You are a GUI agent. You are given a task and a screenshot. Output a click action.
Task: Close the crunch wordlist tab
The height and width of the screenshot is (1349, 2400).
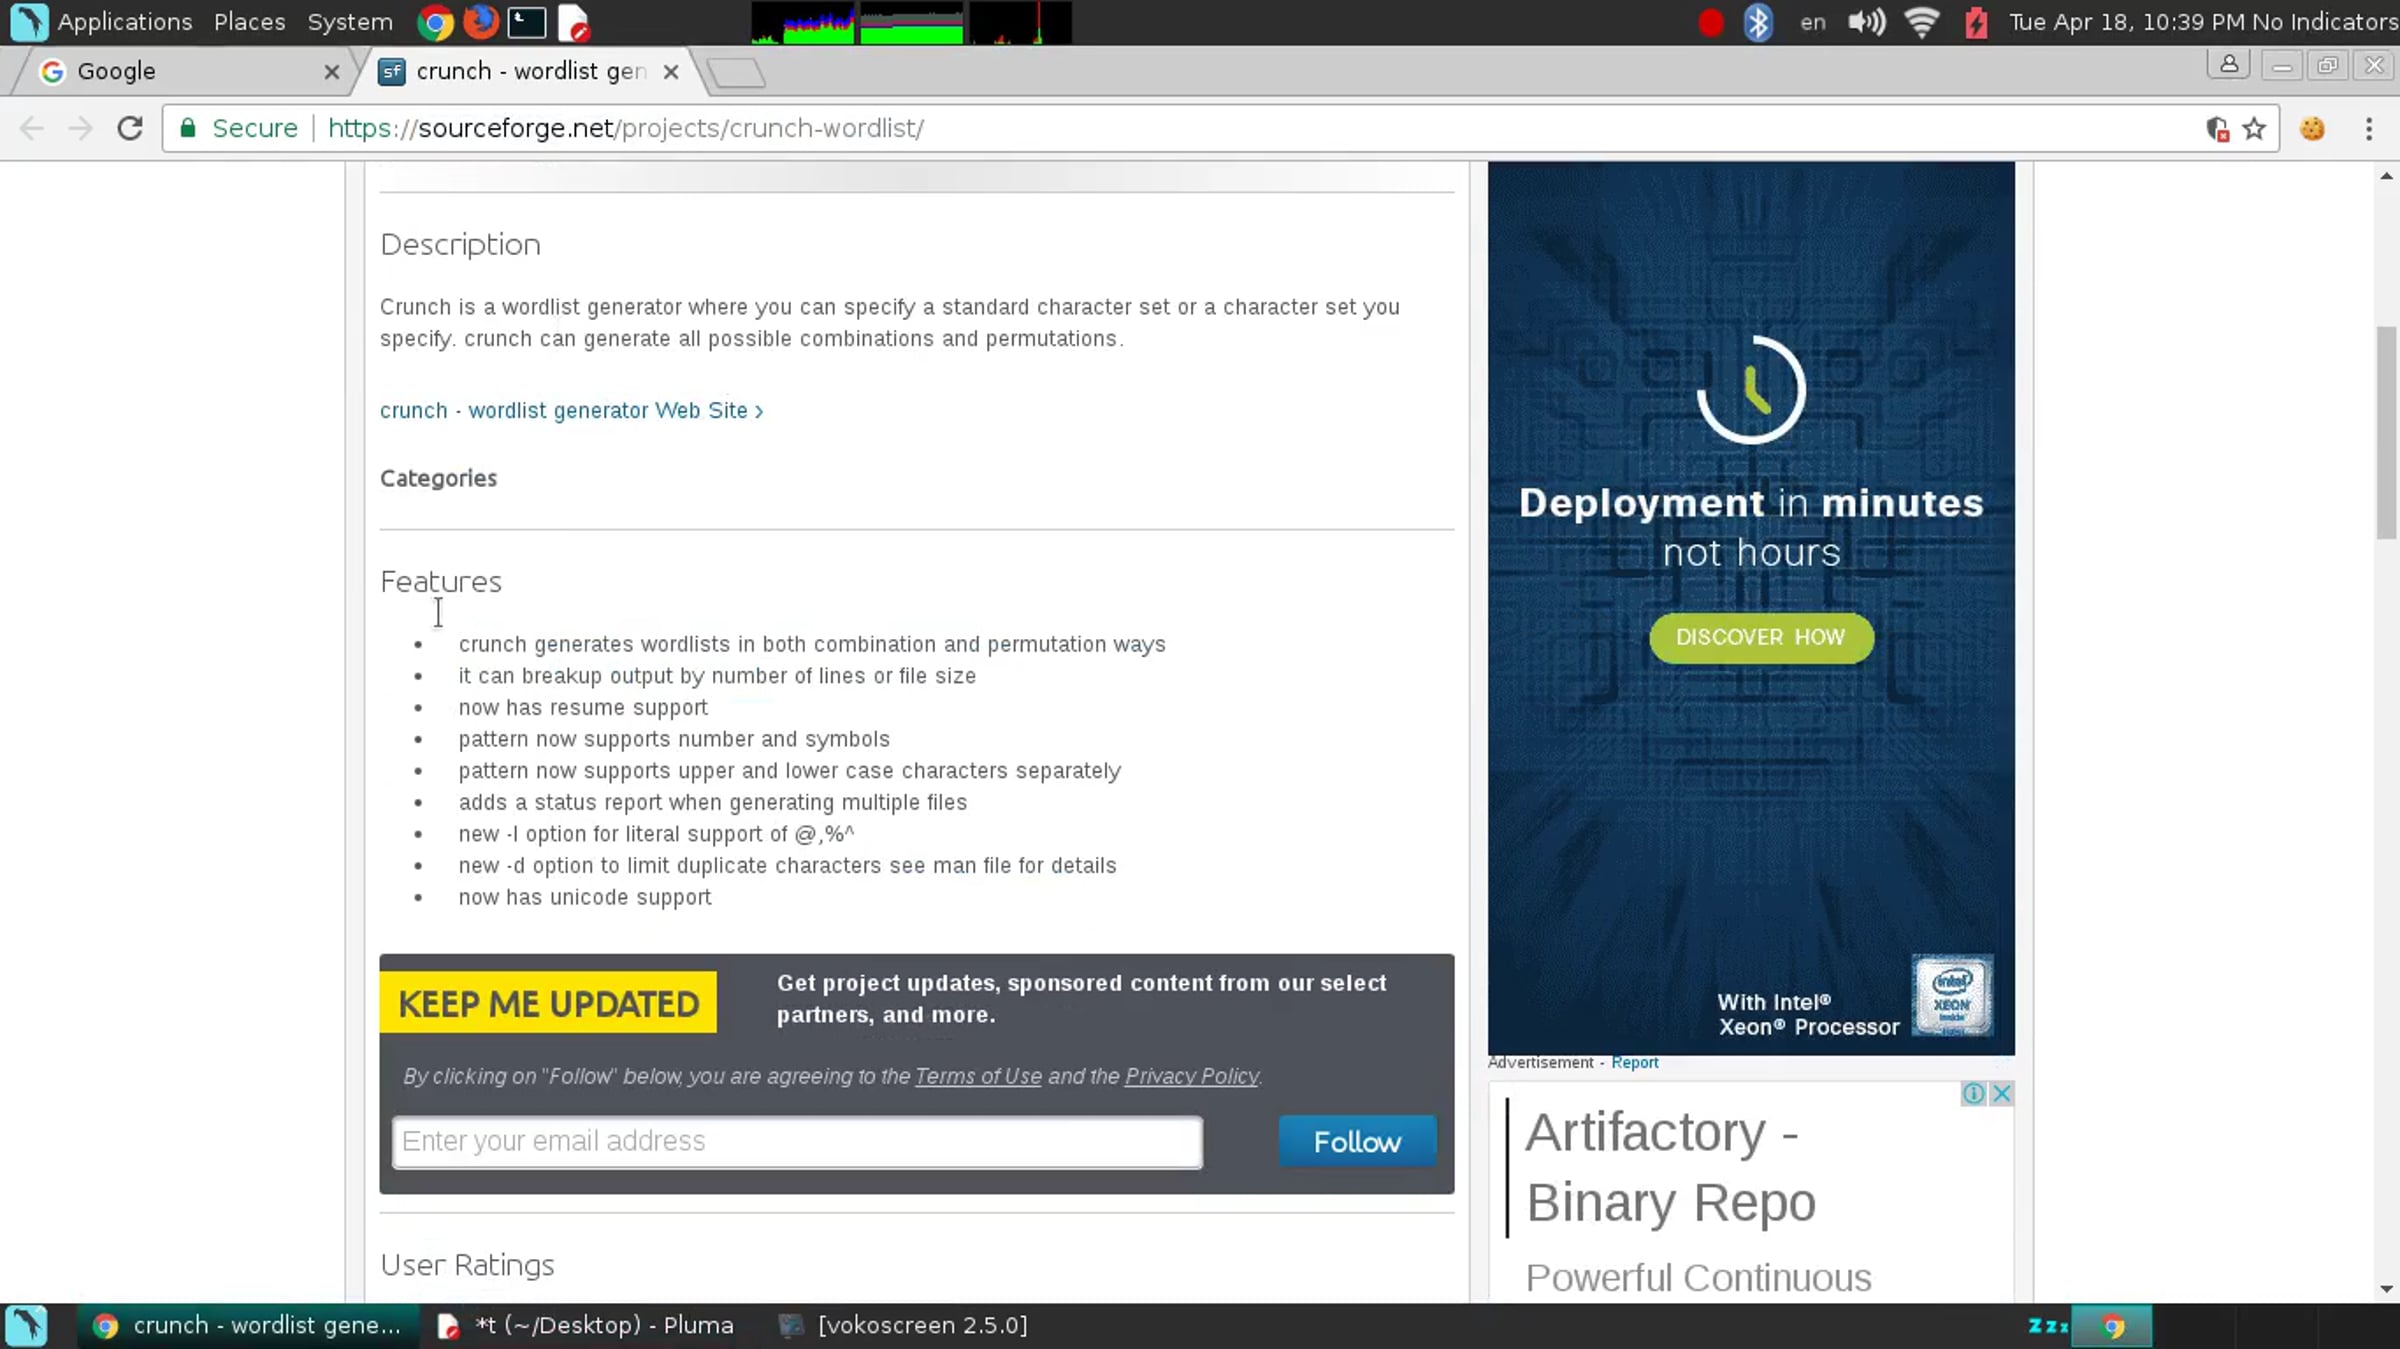(671, 72)
